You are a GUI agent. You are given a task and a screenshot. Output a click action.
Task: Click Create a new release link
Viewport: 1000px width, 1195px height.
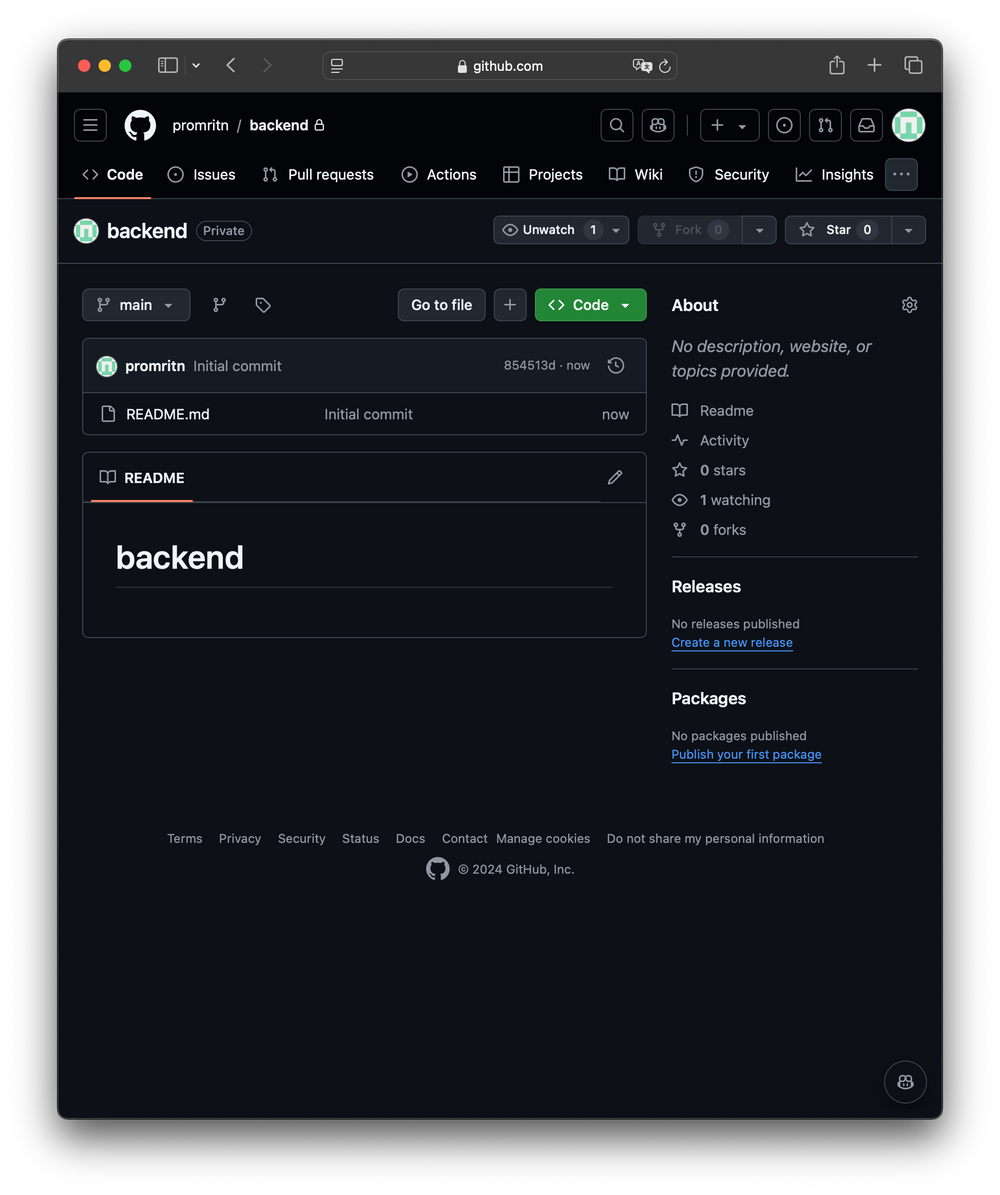tap(732, 642)
